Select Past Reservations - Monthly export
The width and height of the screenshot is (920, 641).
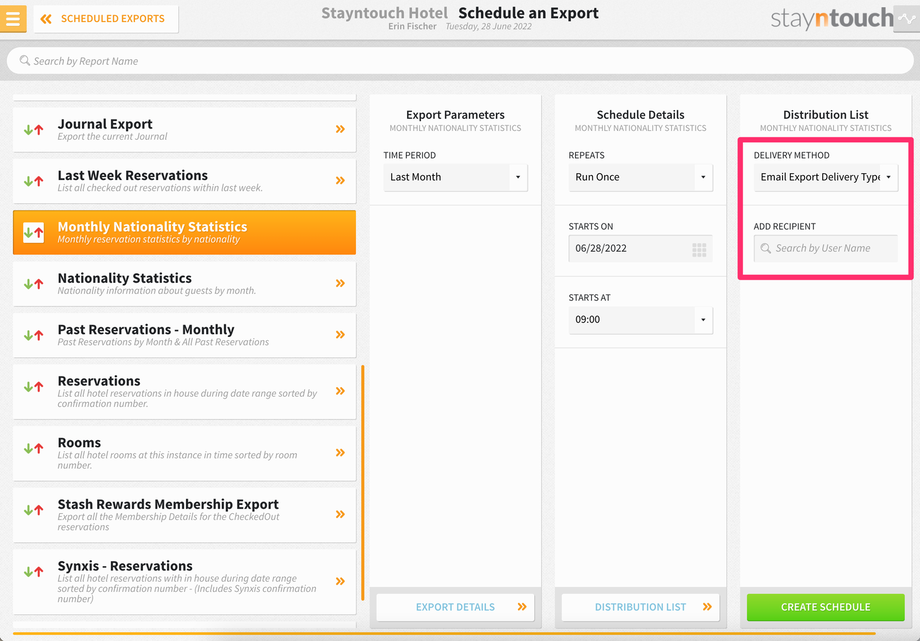click(184, 335)
